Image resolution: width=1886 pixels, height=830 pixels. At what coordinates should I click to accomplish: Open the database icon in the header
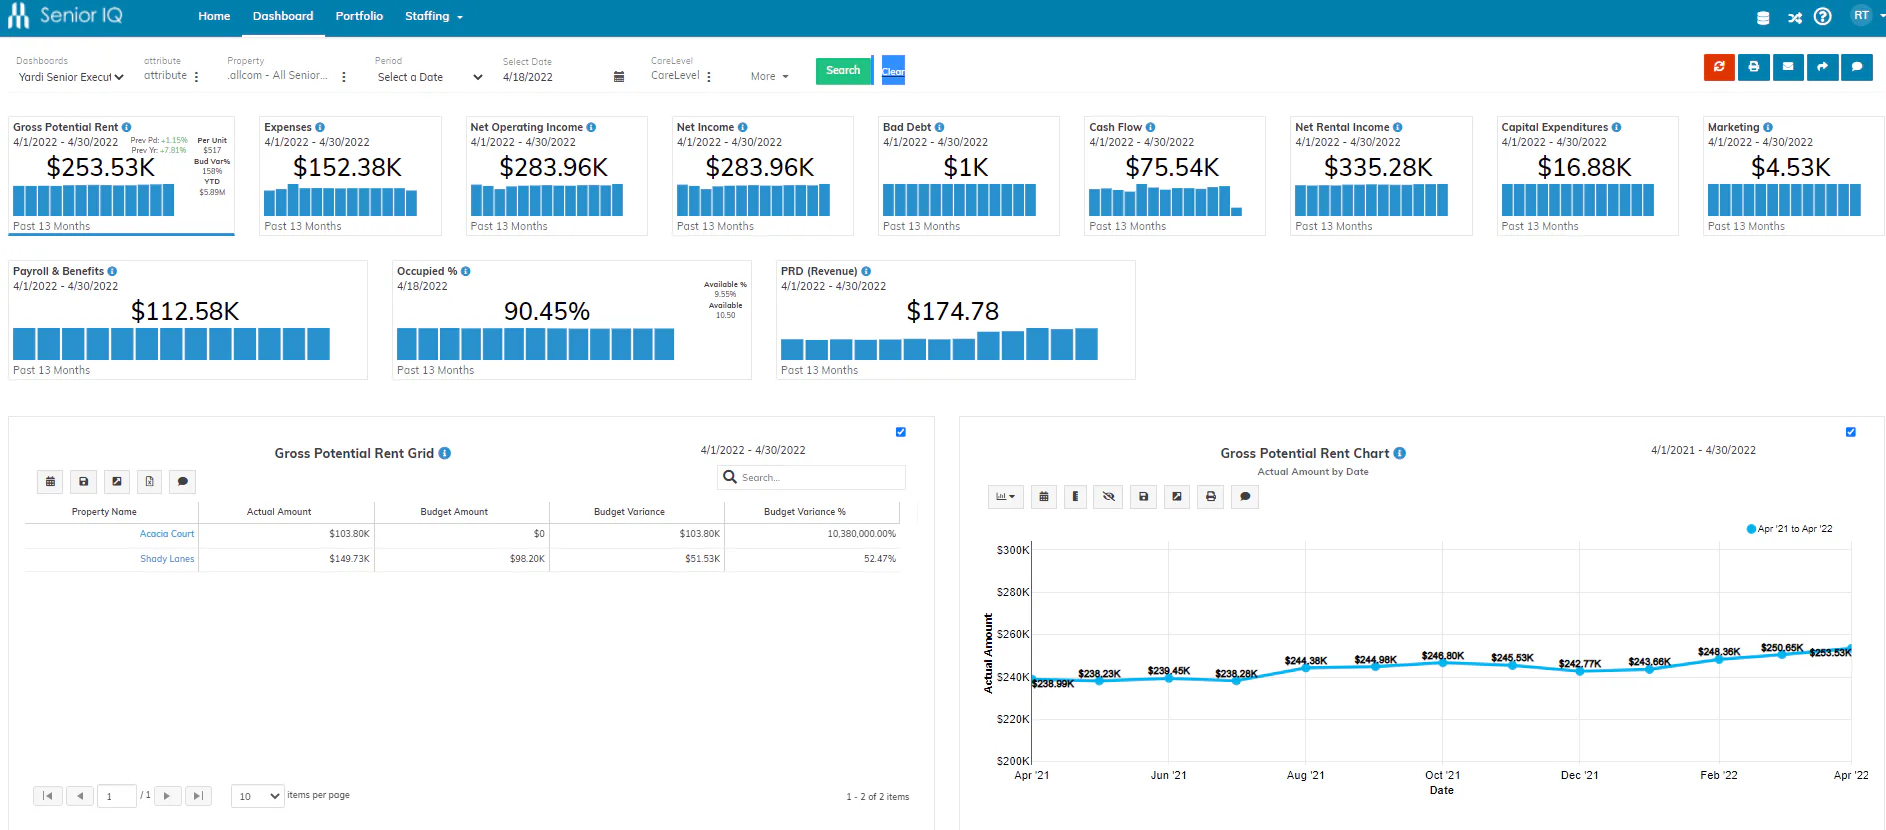coord(1763,17)
